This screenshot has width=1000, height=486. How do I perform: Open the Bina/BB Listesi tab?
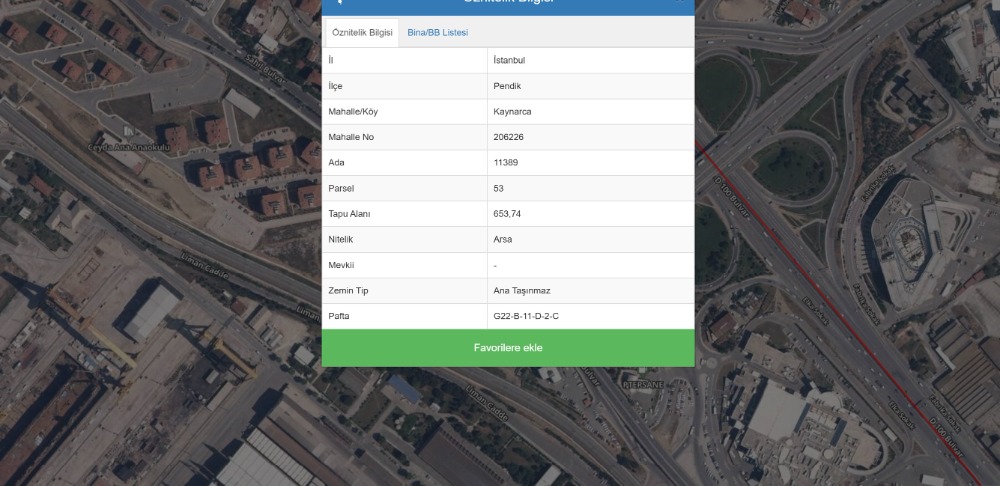(x=438, y=33)
